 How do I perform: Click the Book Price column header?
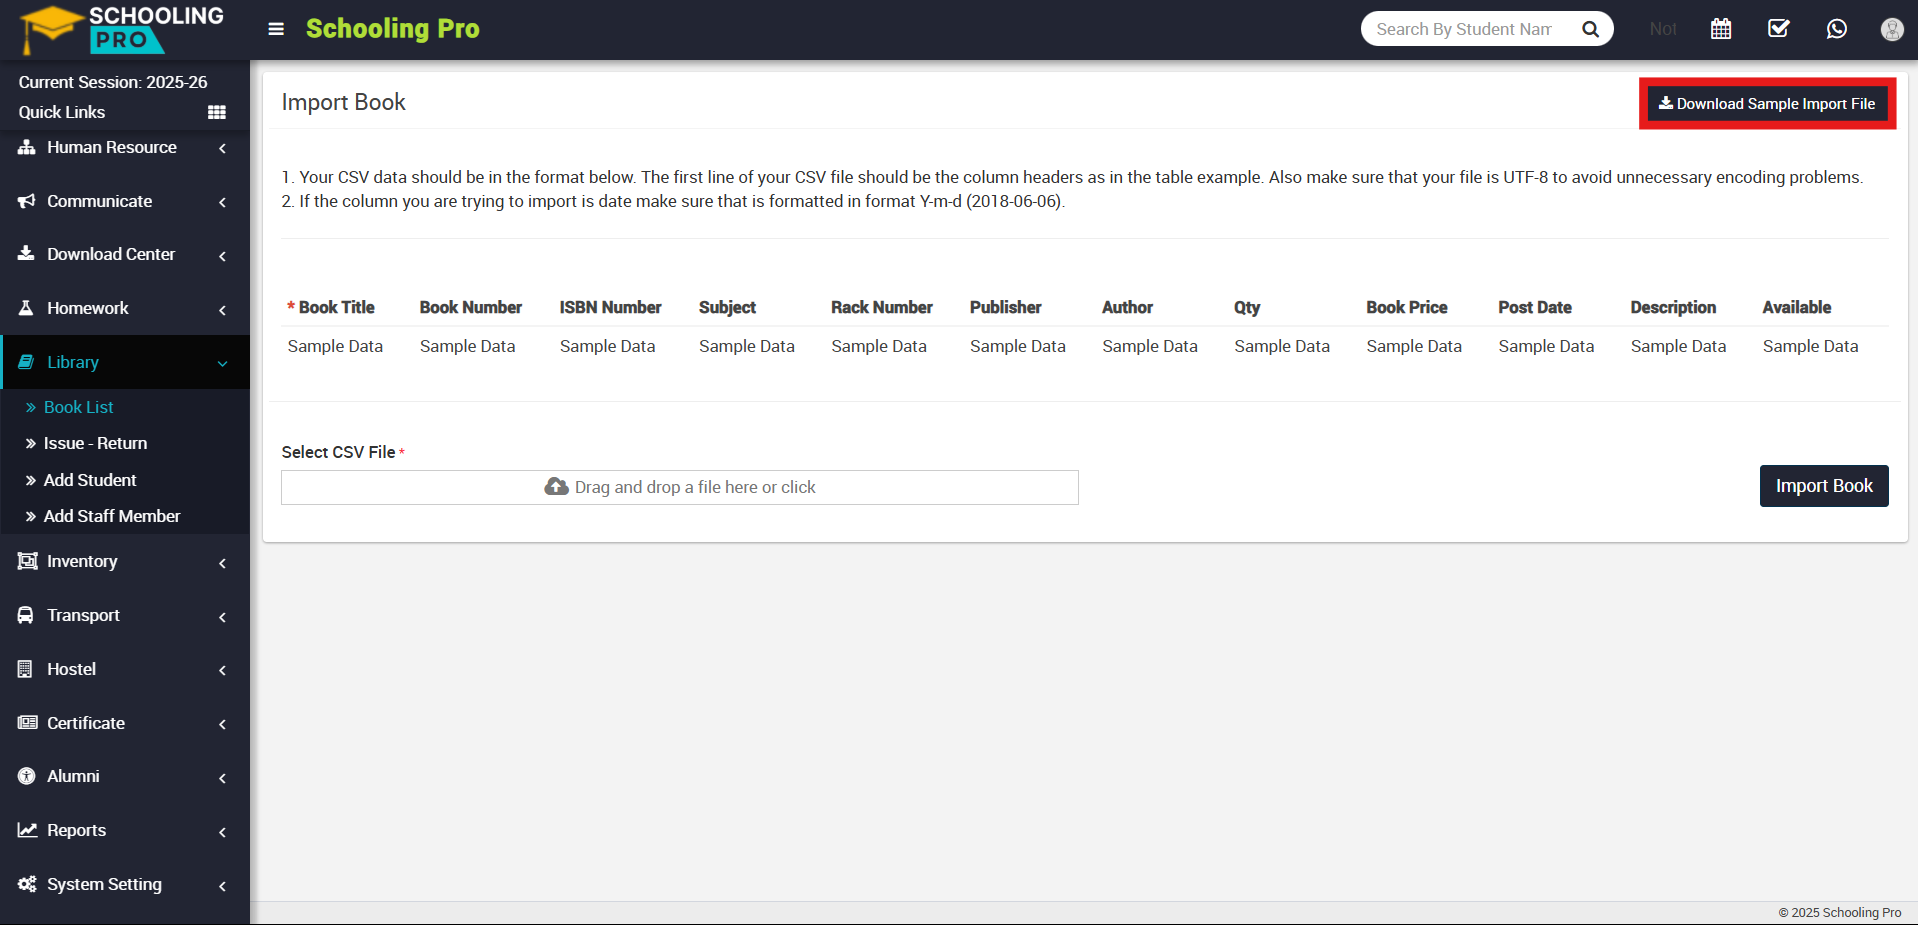point(1407,307)
